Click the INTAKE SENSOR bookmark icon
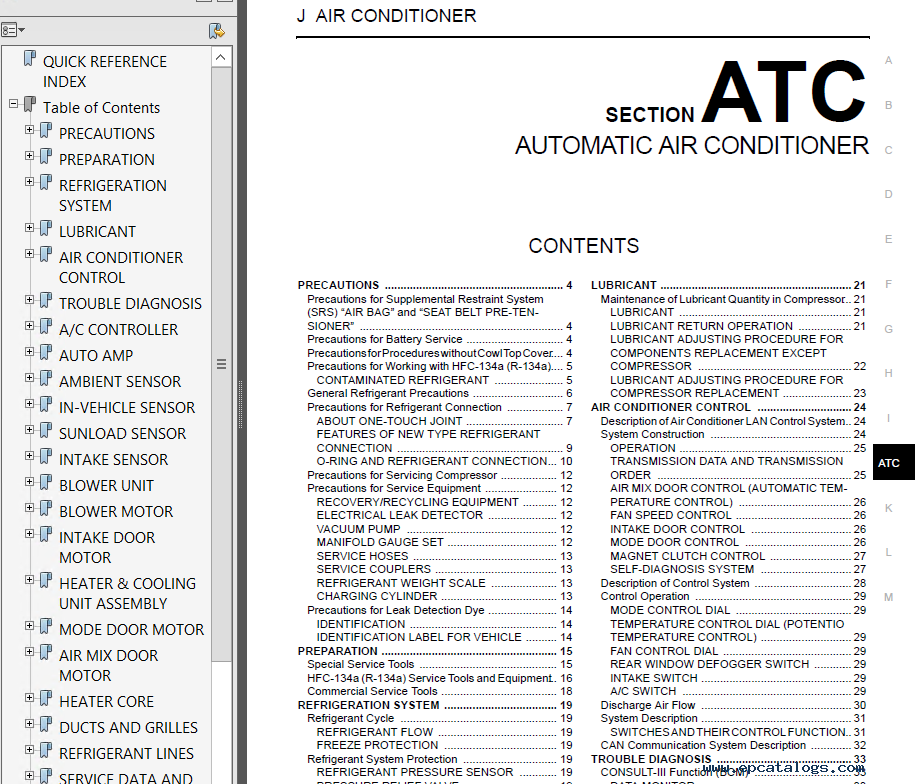The width and height of the screenshot is (915, 784). pos(46,456)
